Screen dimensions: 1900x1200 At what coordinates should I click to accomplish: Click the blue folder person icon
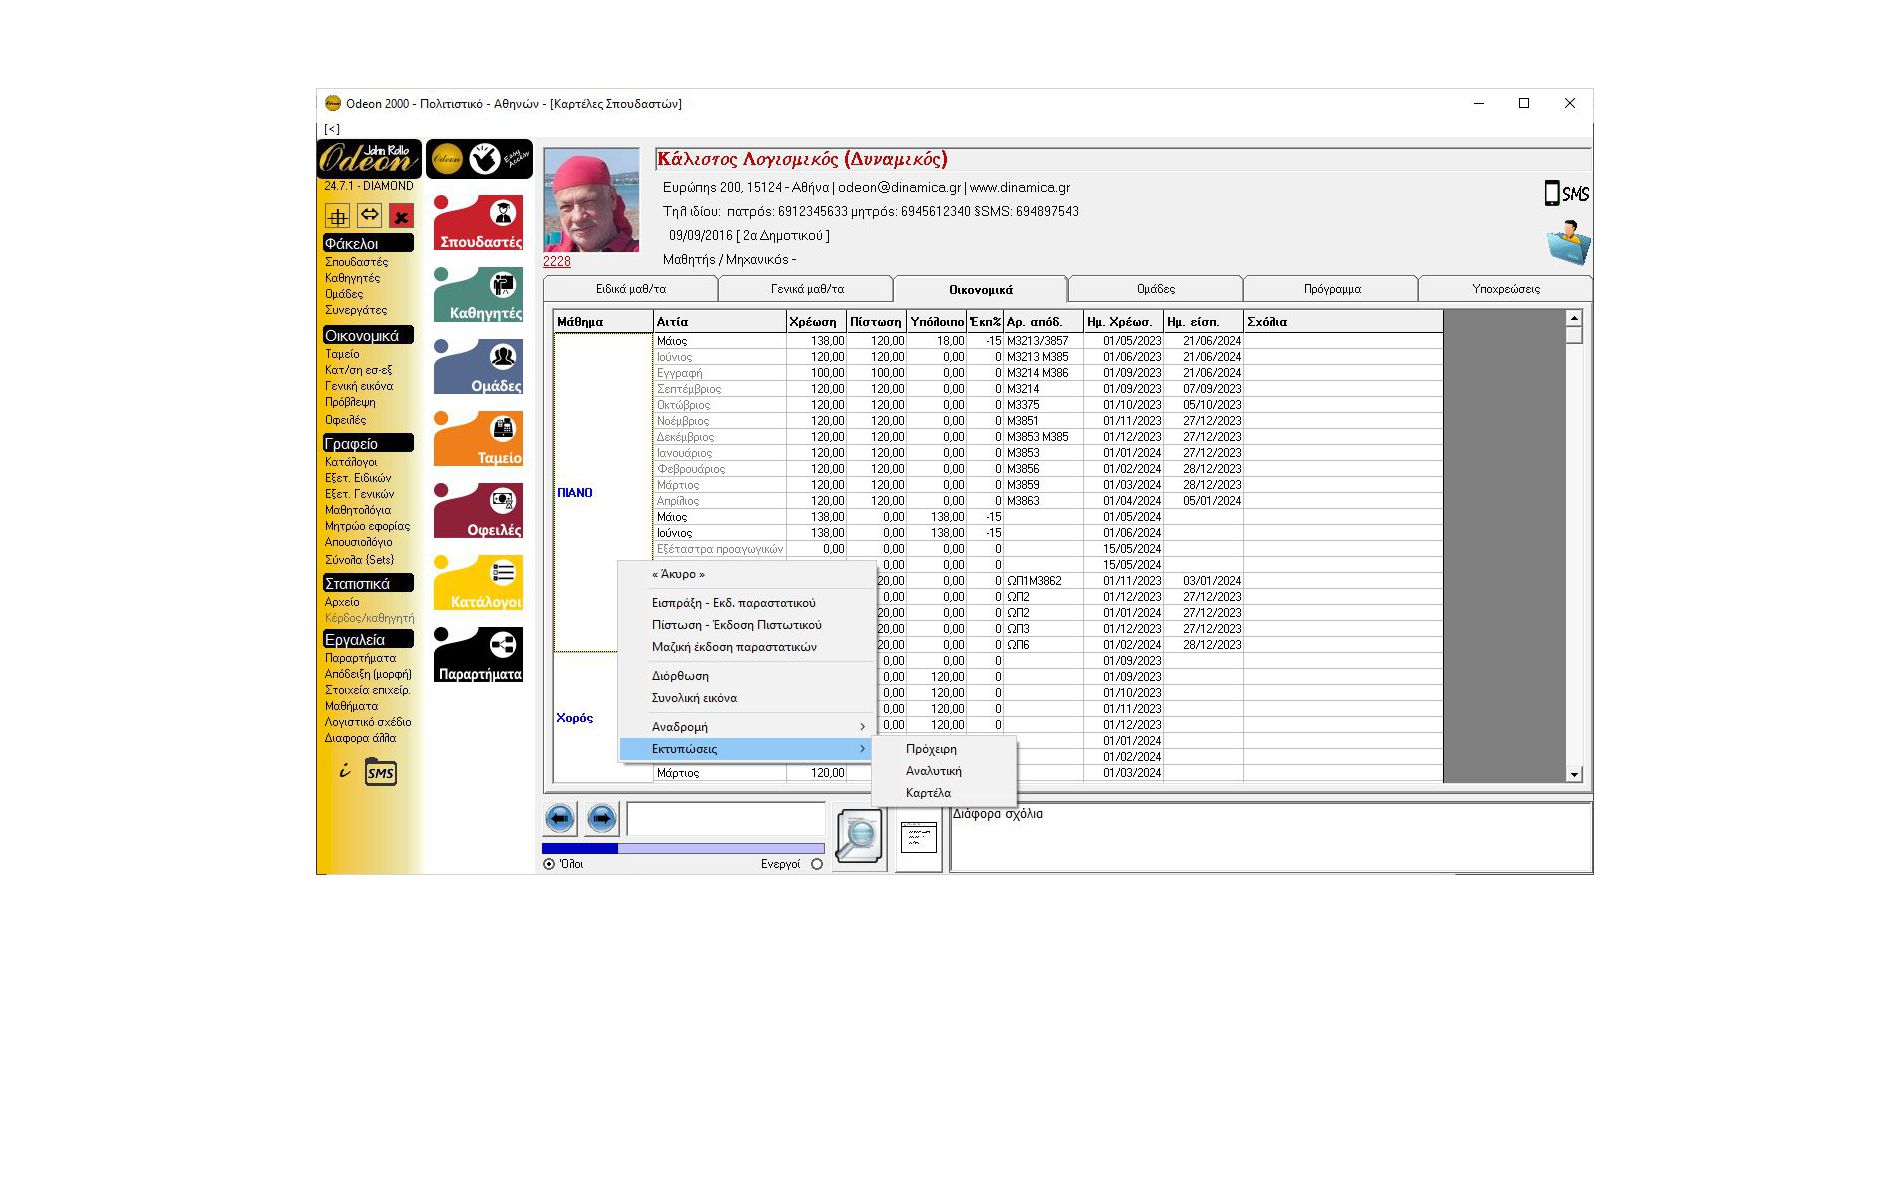1568,243
